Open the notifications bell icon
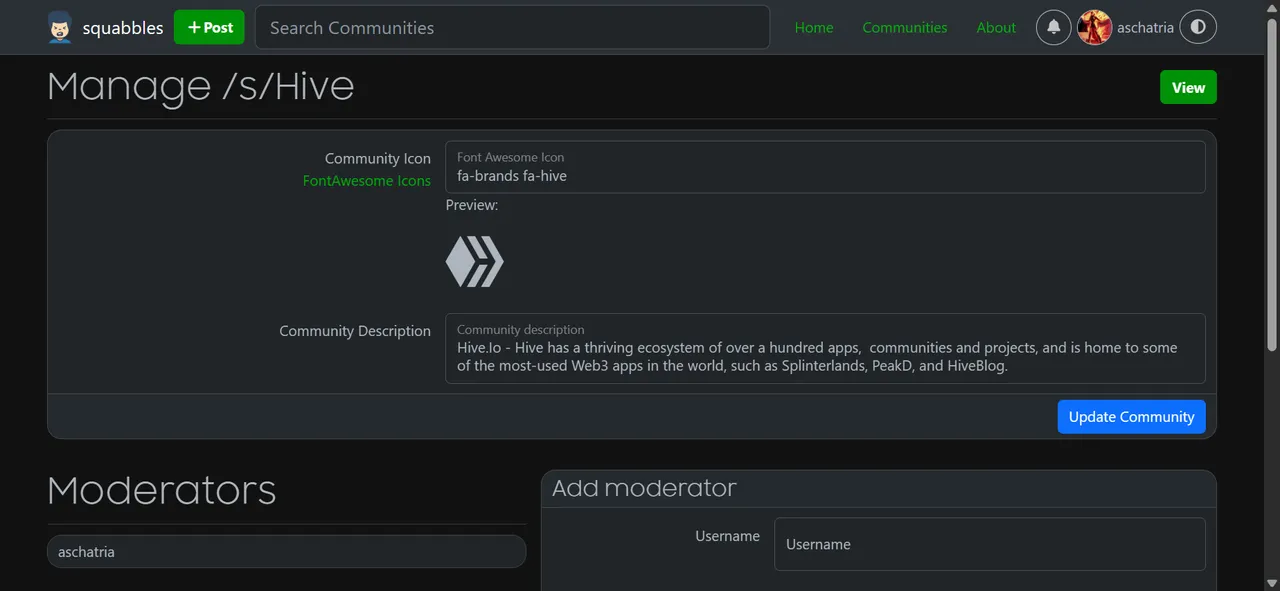This screenshot has width=1280, height=591. pos(1053,27)
